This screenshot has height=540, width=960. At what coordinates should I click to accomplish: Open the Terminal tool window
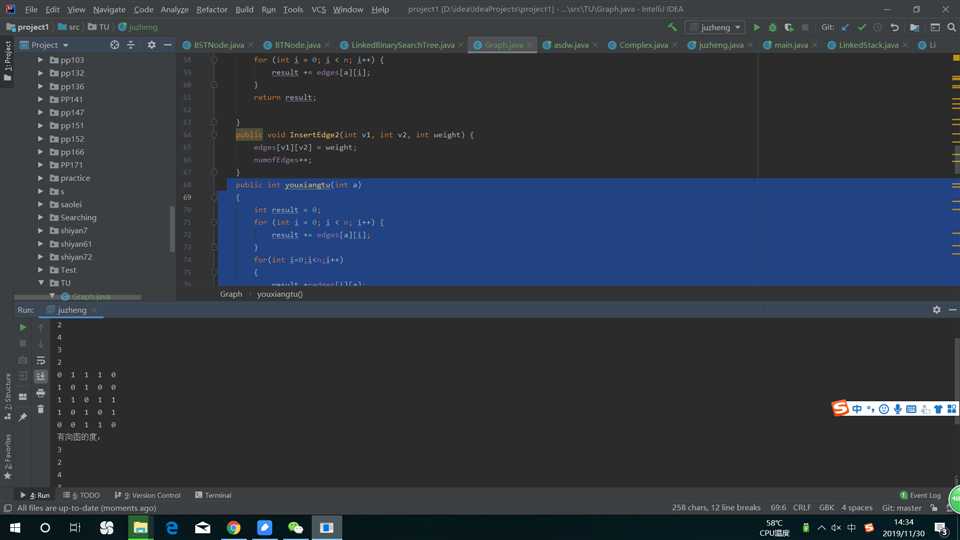pos(213,495)
